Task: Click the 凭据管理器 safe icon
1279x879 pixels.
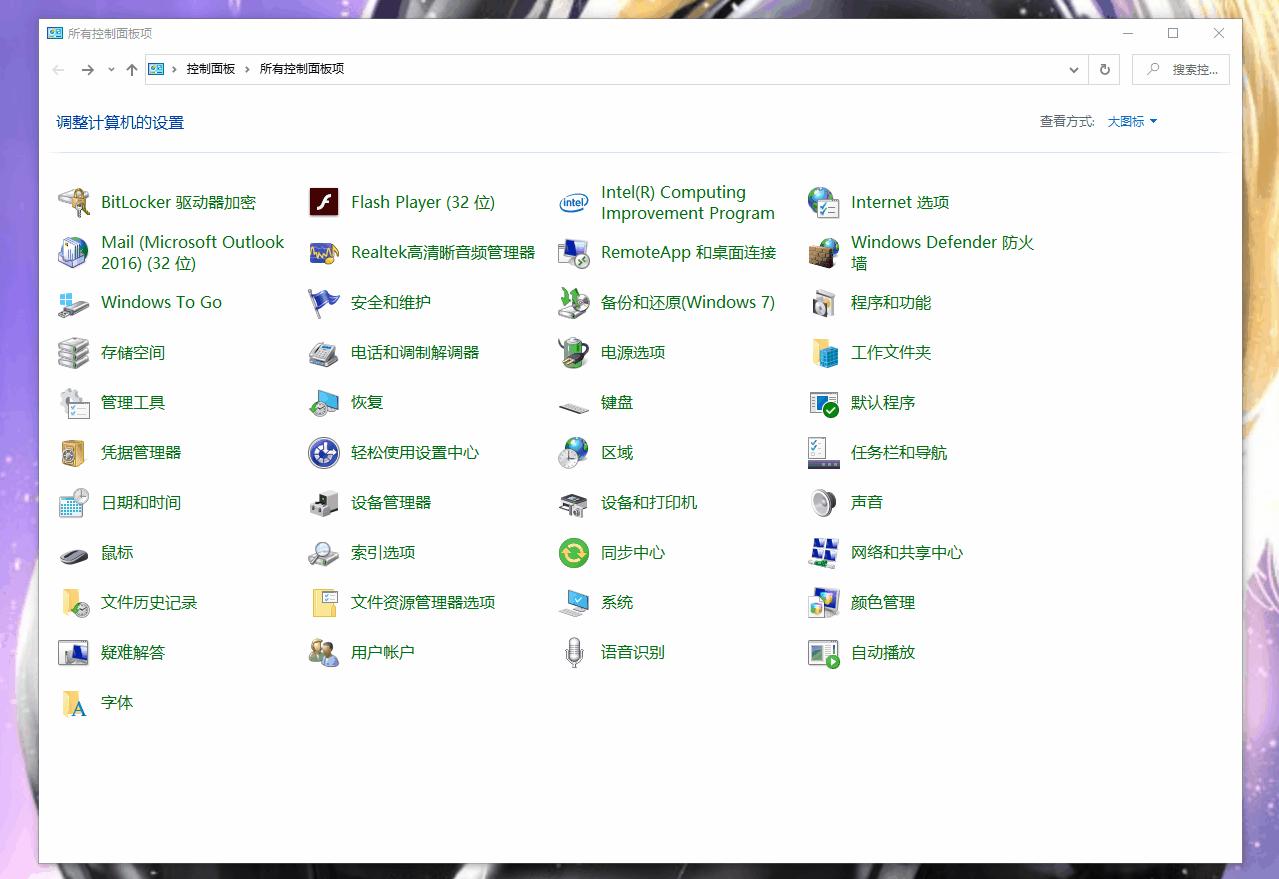Action: (x=74, y=453)
